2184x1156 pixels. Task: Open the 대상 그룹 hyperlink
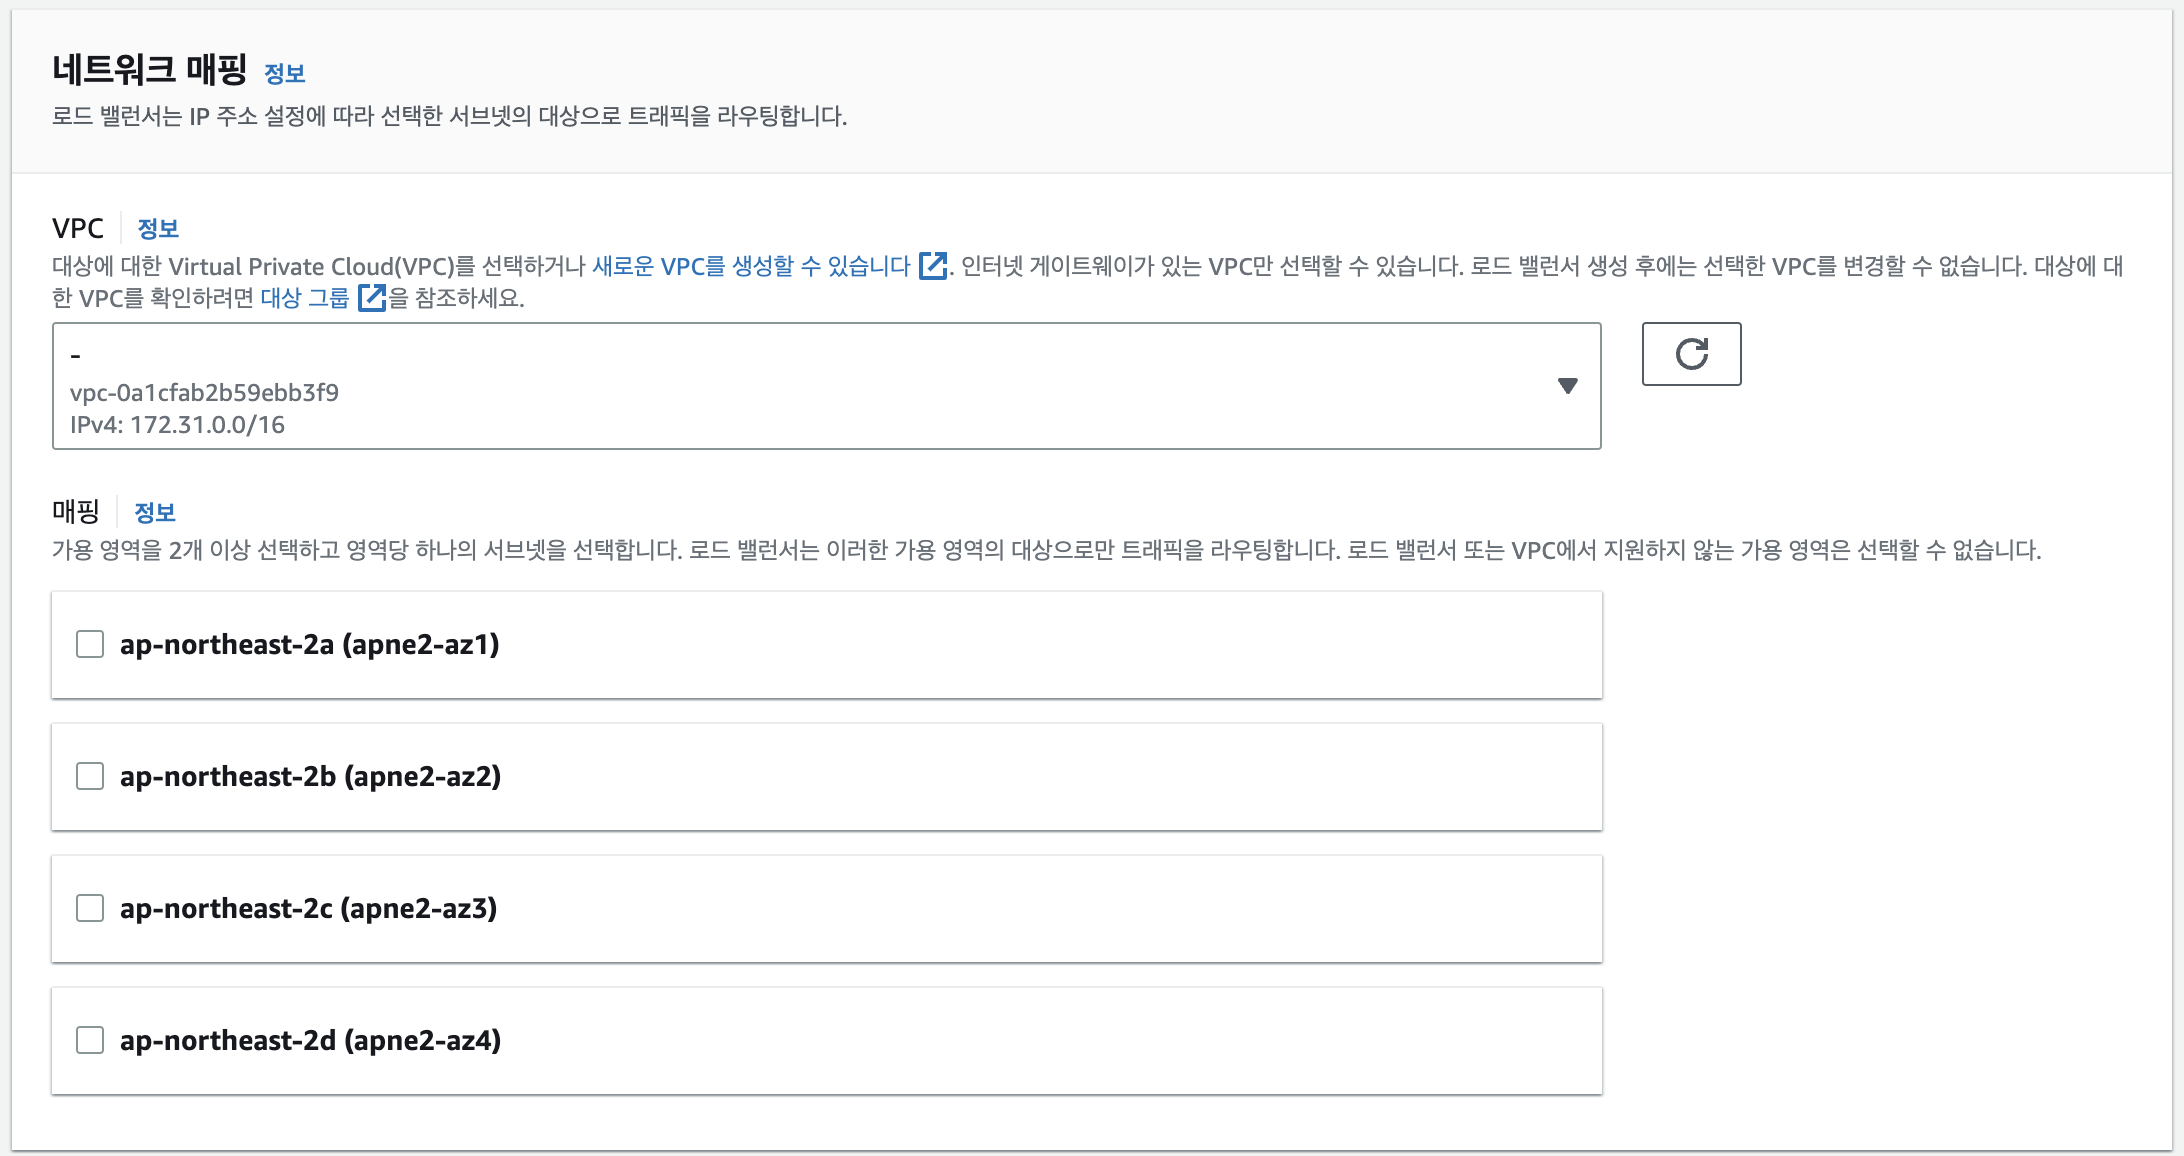305,298
